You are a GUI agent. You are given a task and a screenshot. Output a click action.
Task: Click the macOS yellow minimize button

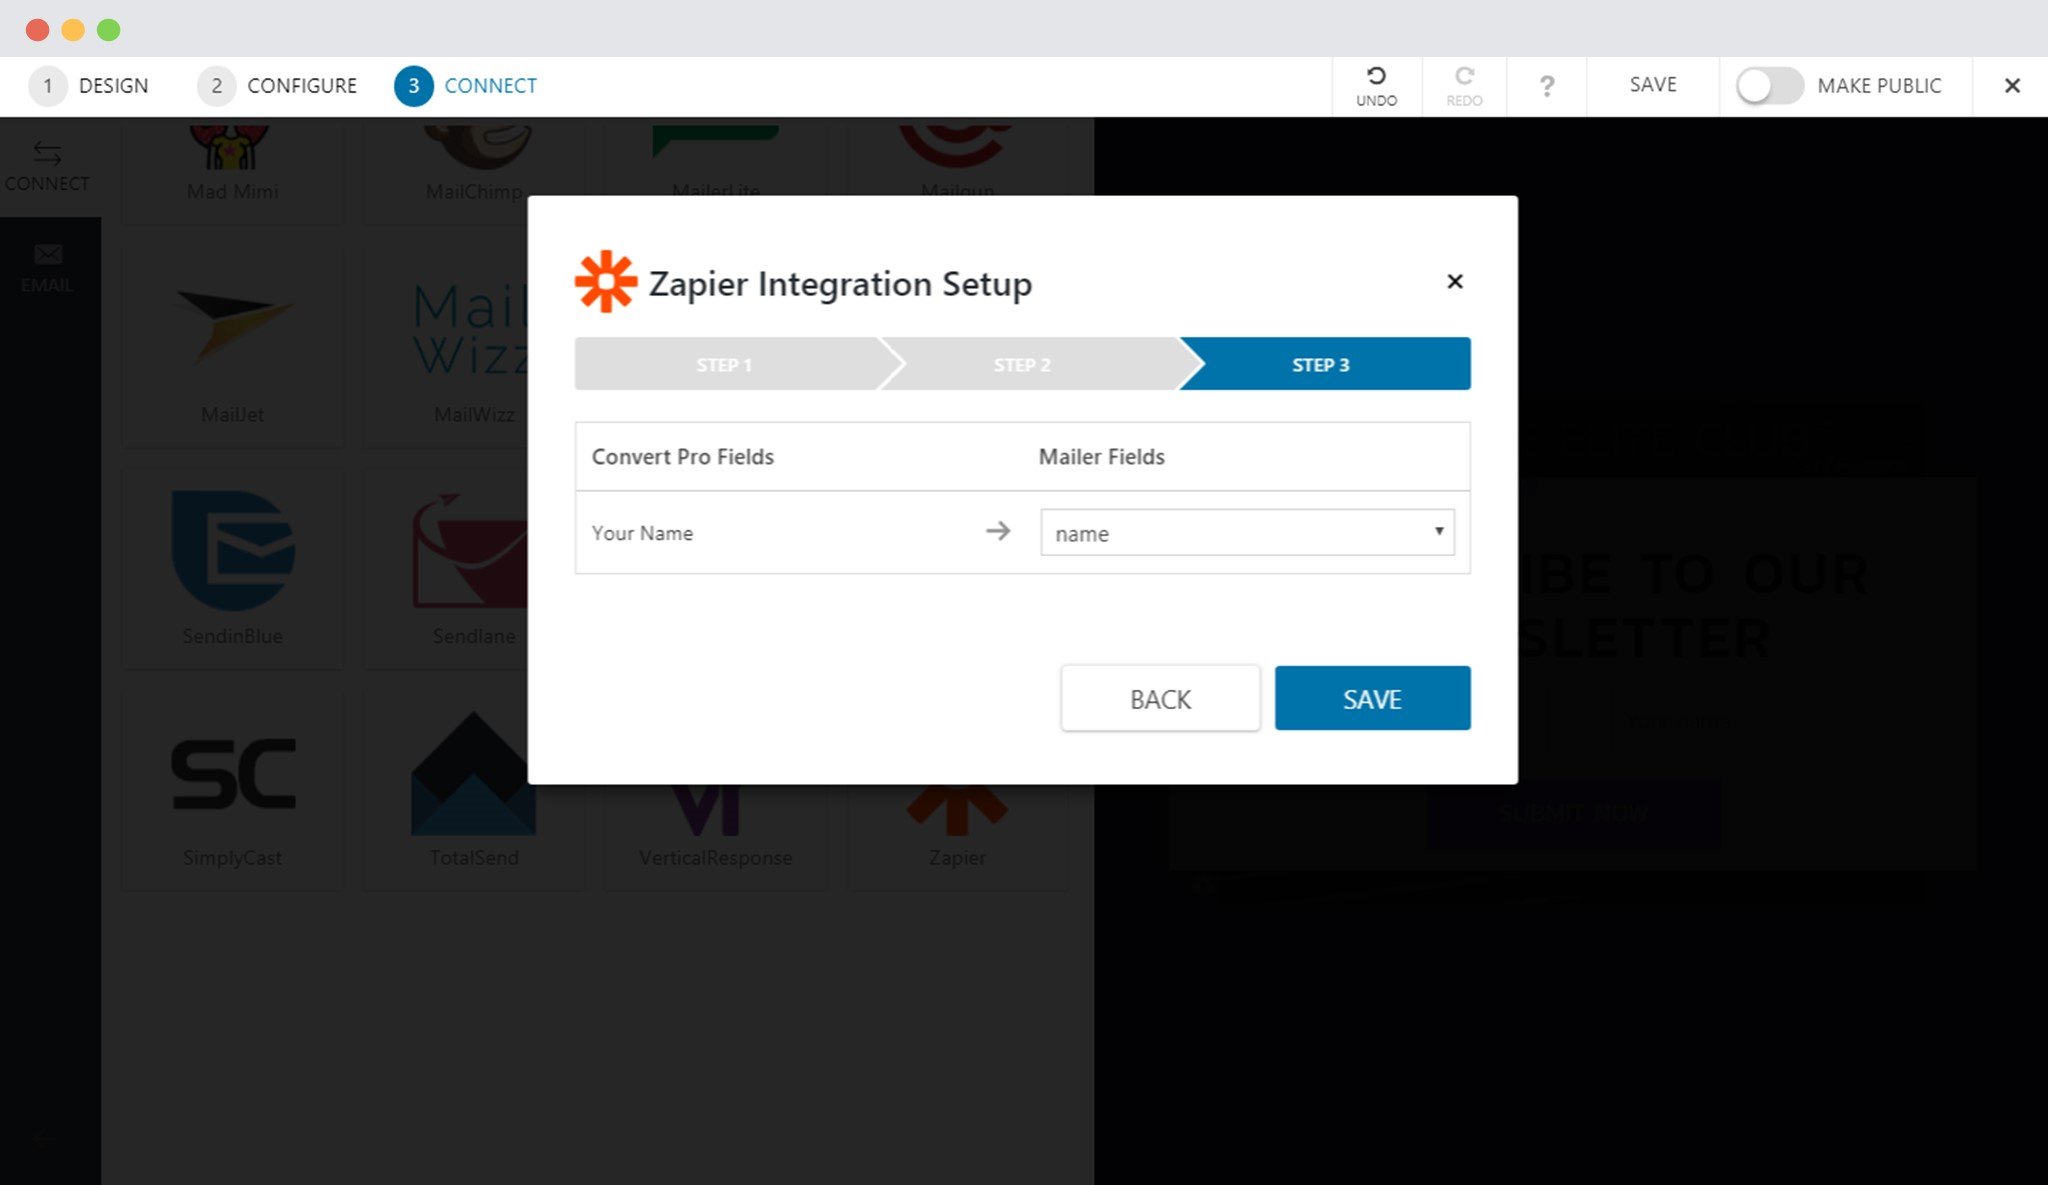click(x=73, y=30)
